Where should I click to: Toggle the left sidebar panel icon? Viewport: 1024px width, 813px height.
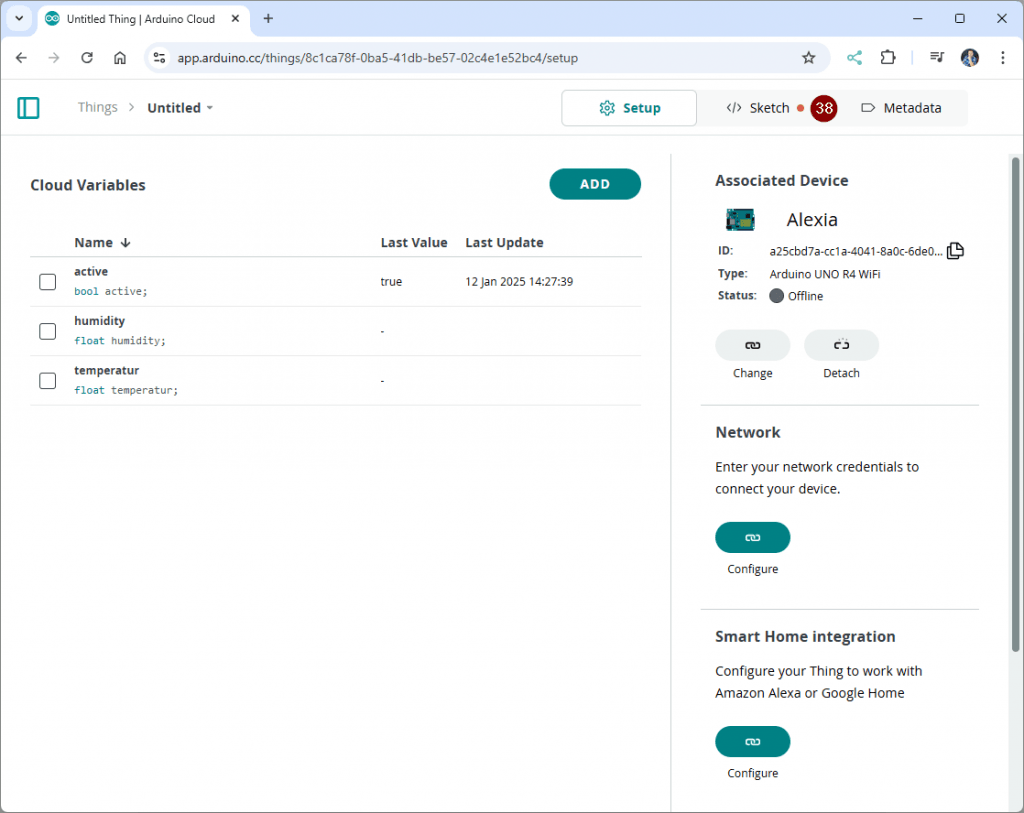point(29,108)
